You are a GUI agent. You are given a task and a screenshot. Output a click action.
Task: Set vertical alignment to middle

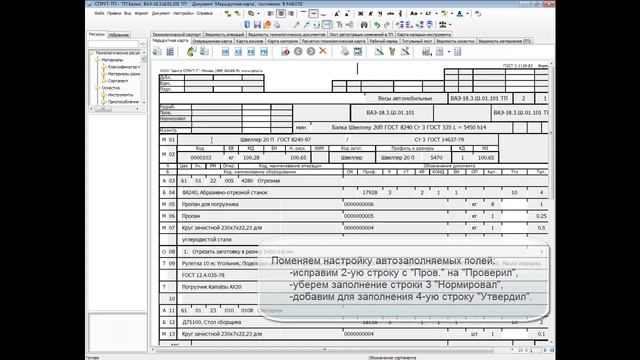click(x=313, y=13)
